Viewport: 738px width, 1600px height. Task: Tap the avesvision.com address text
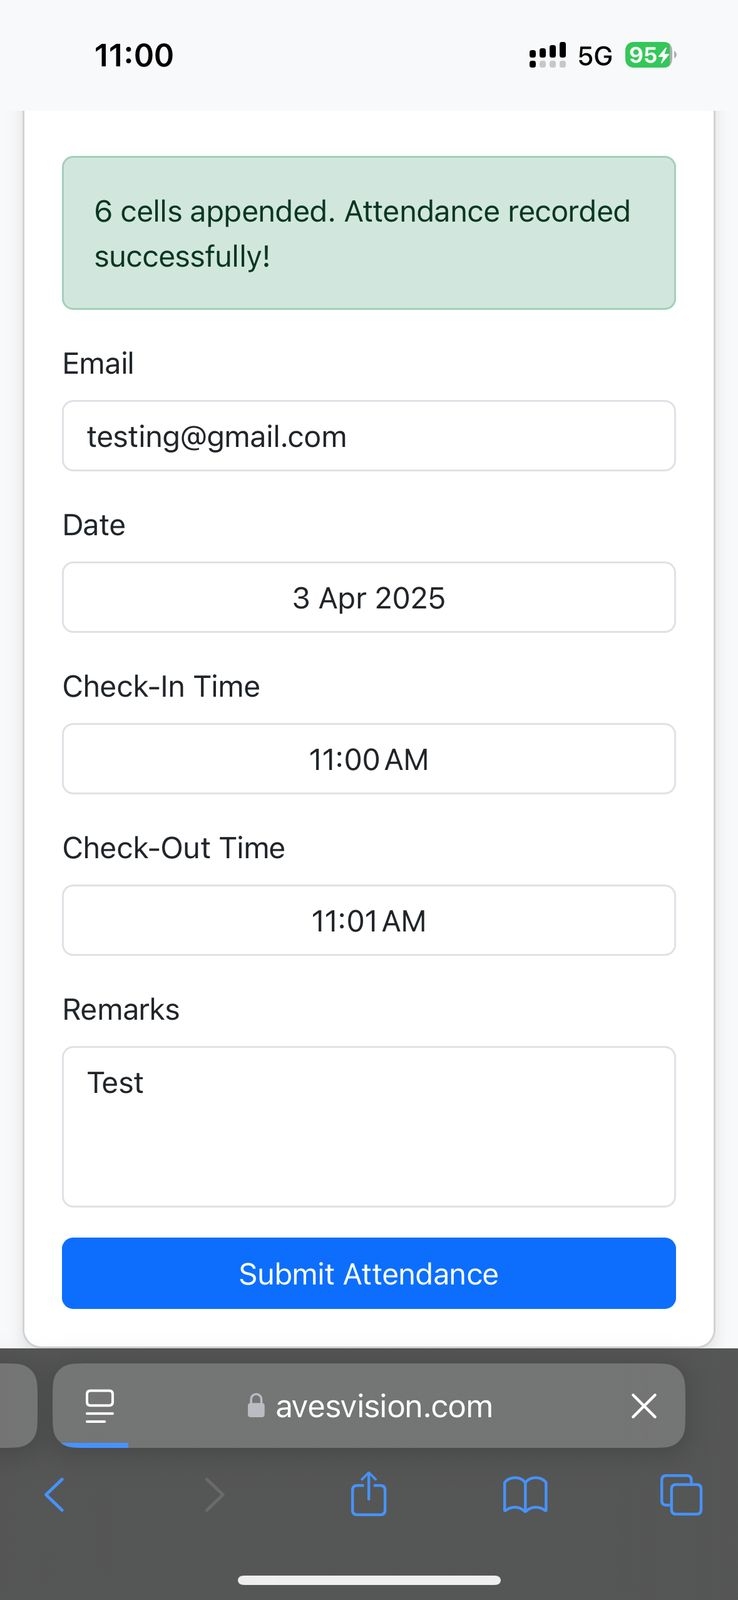[x=384, y=1406]
